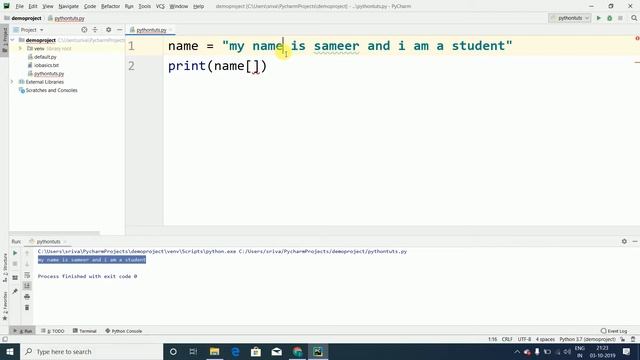
Task: Open pythontuts run configuration dropdown
Action: [570, 18]
